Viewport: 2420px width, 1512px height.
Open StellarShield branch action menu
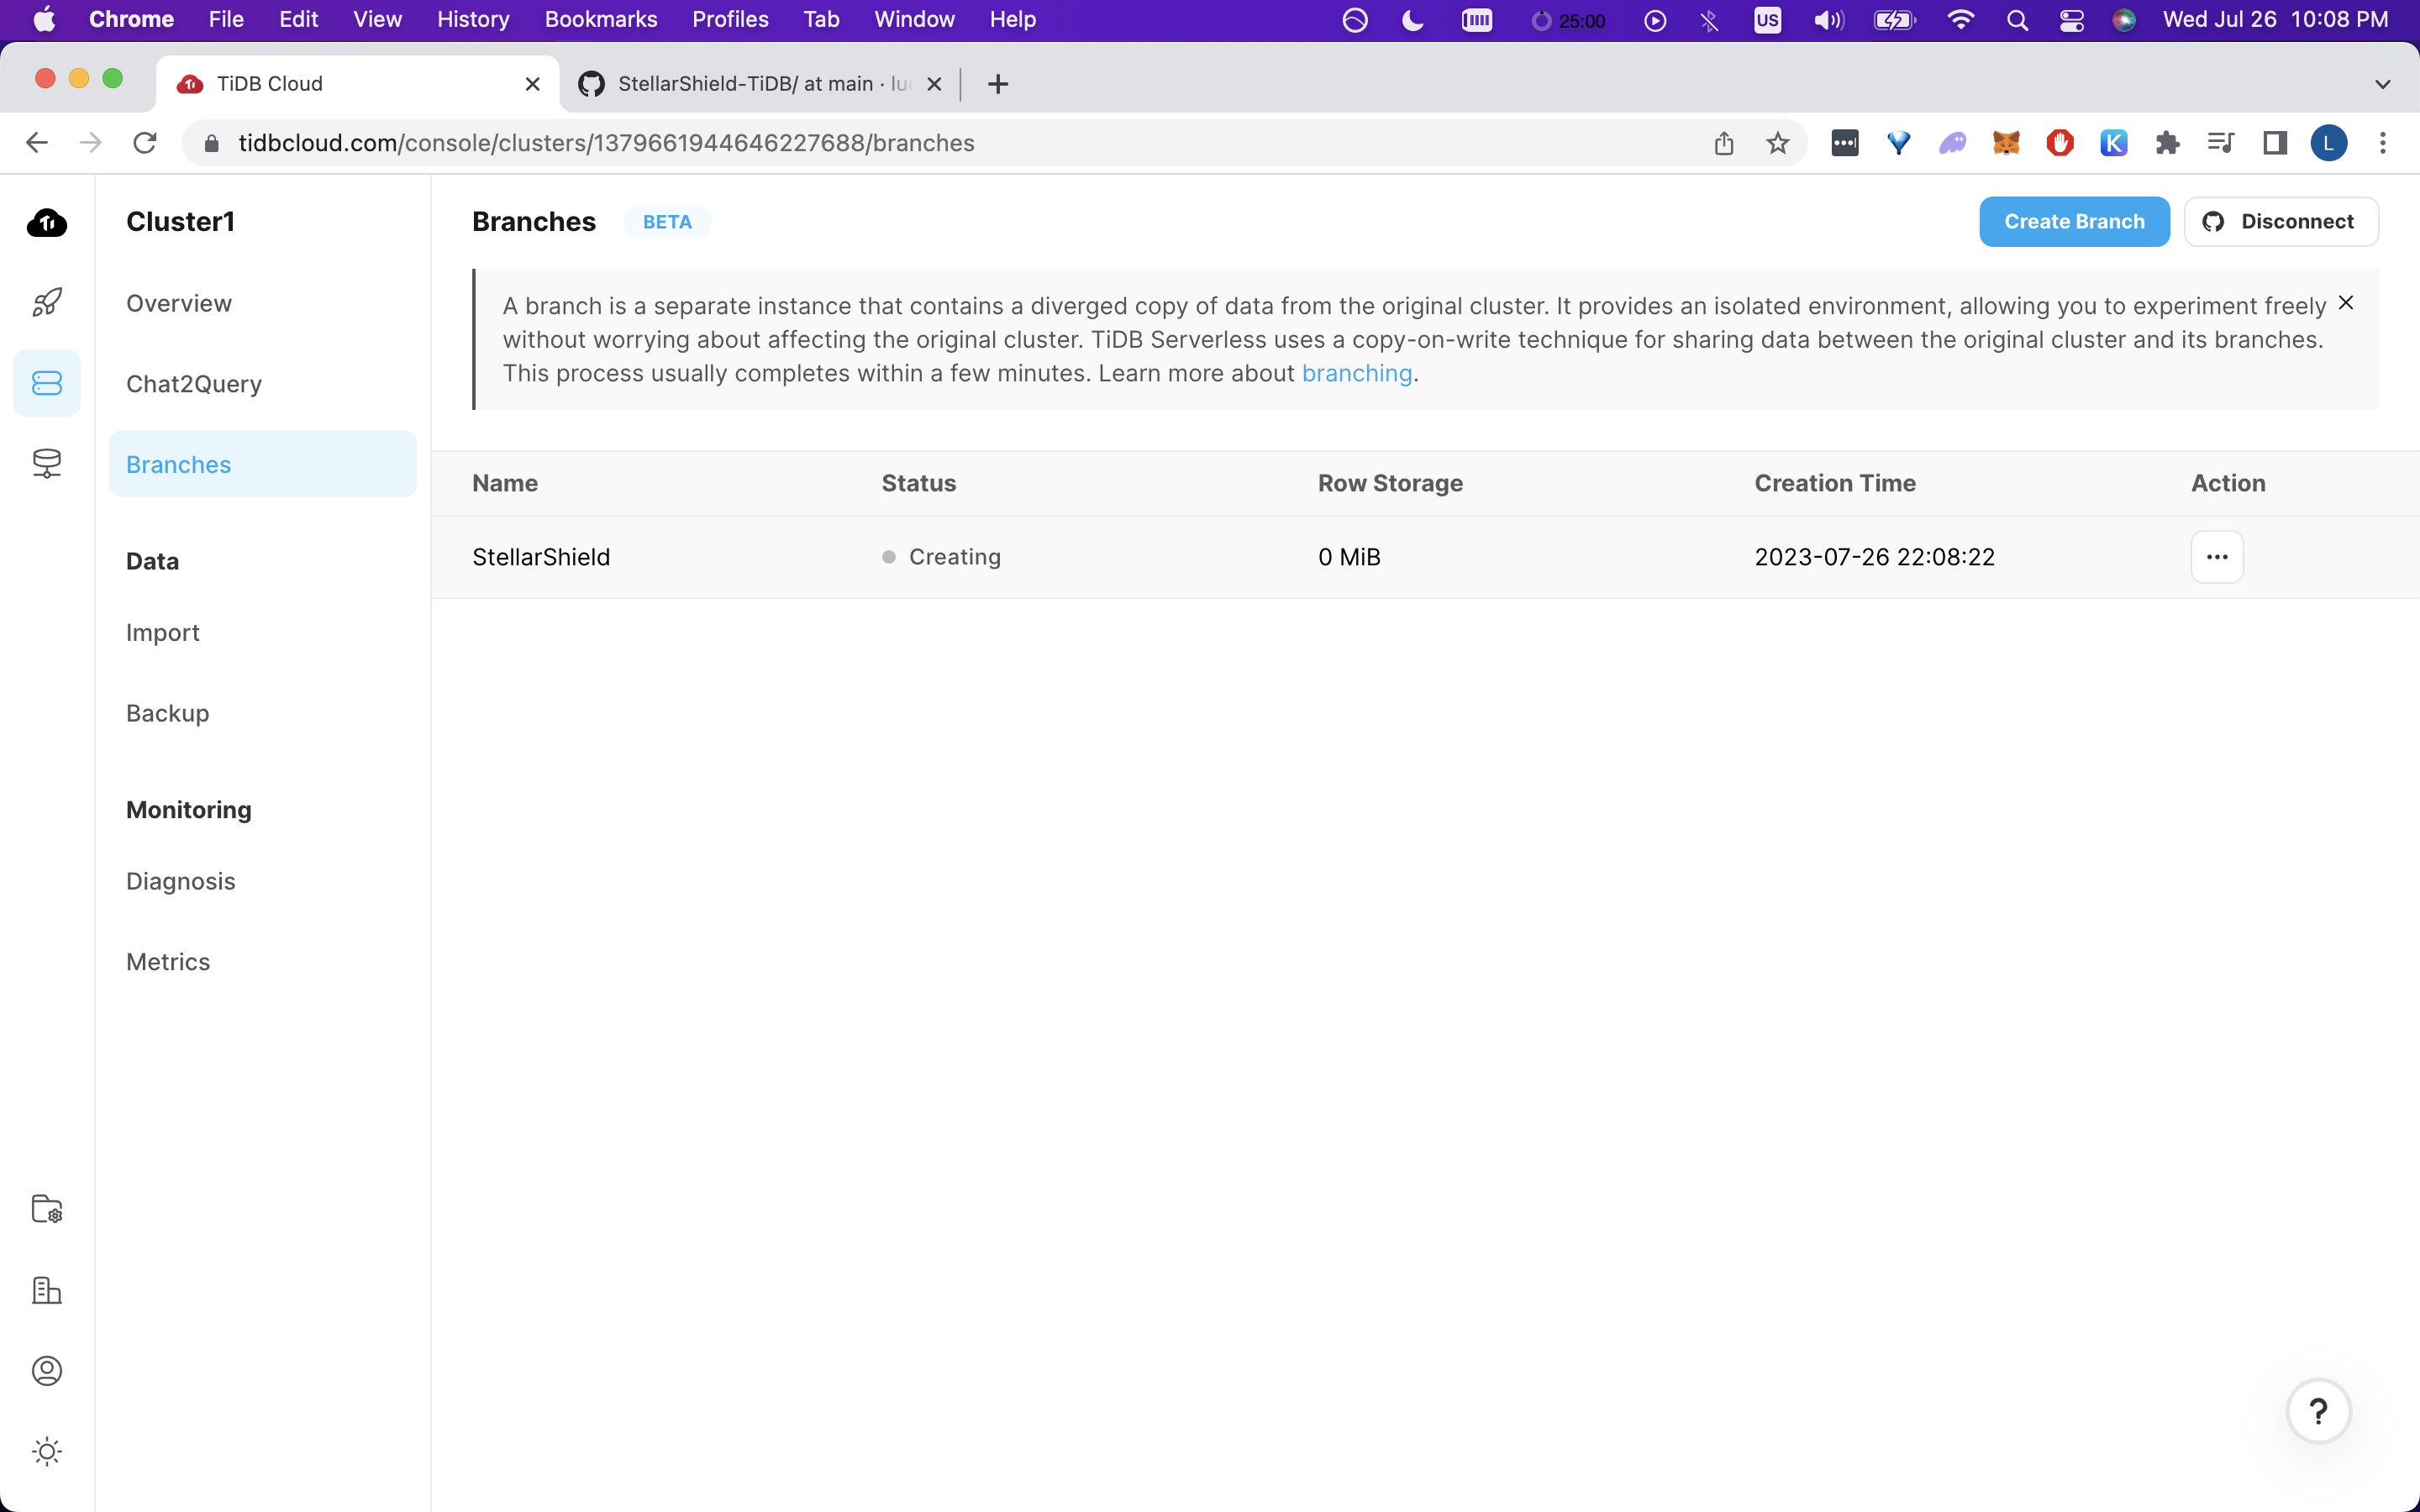tap(2216, 557)
